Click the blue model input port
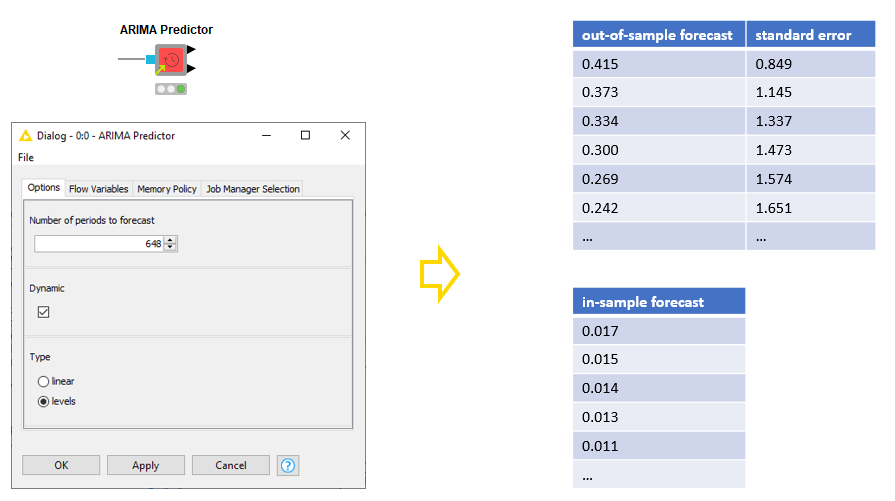Viewport: 895px width, 501px height. 151,59
